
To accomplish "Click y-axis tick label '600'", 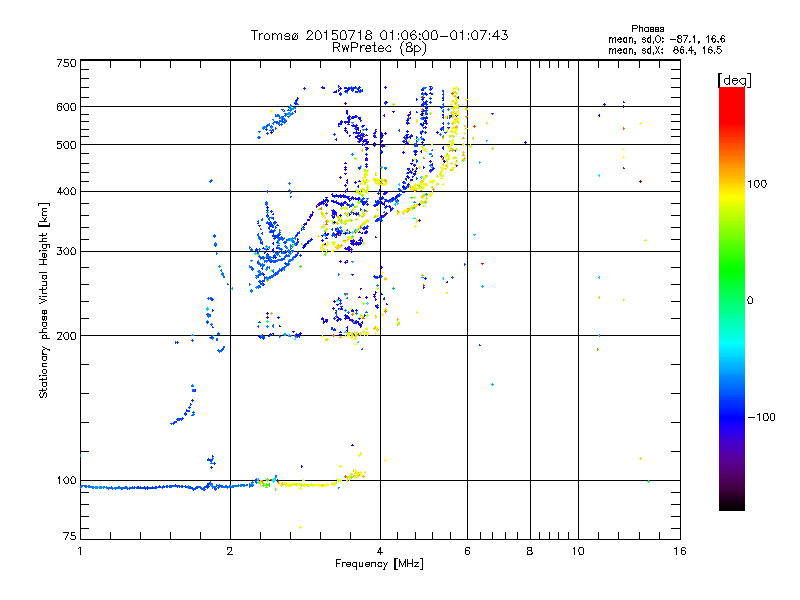I will click(67, 107).
